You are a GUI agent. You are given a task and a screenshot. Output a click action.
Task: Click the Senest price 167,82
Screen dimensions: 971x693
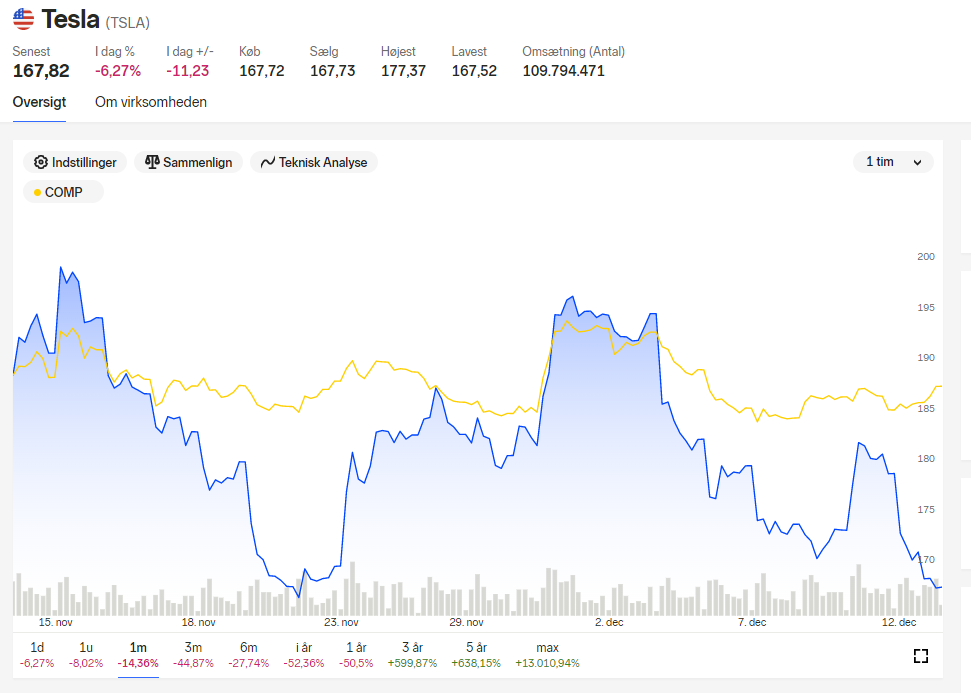(41, 71)
